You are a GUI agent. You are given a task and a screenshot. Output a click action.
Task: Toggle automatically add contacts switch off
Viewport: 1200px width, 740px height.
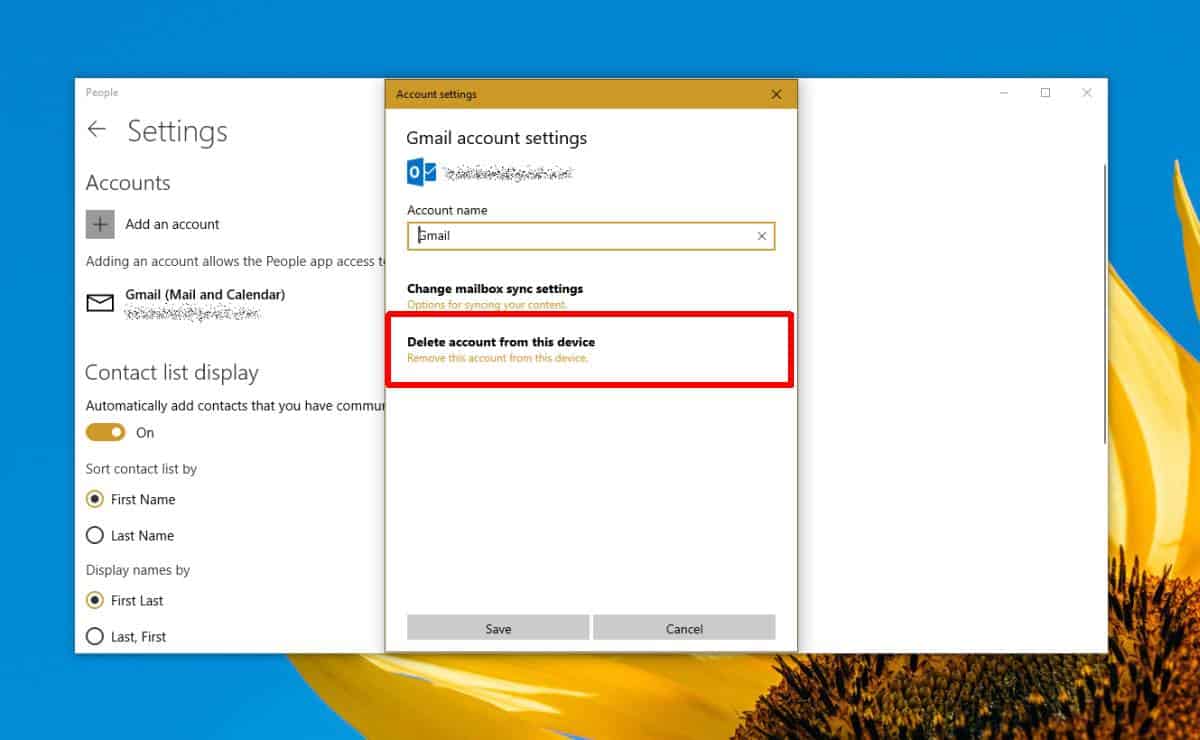point(106,432)
